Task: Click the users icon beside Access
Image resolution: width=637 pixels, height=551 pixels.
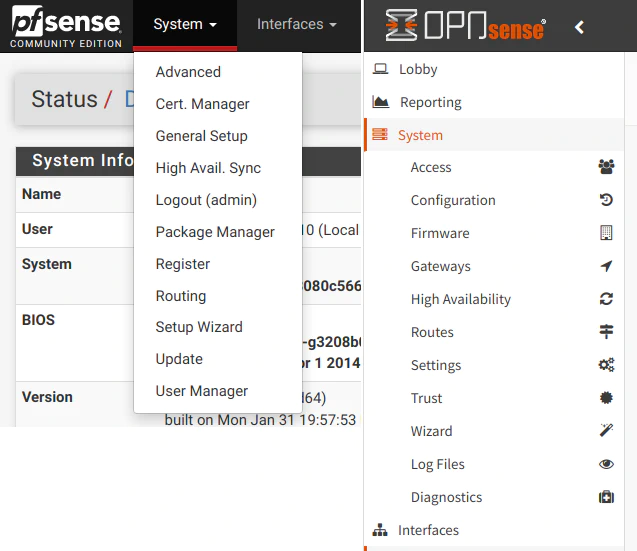Action: (x=606, y=167)
